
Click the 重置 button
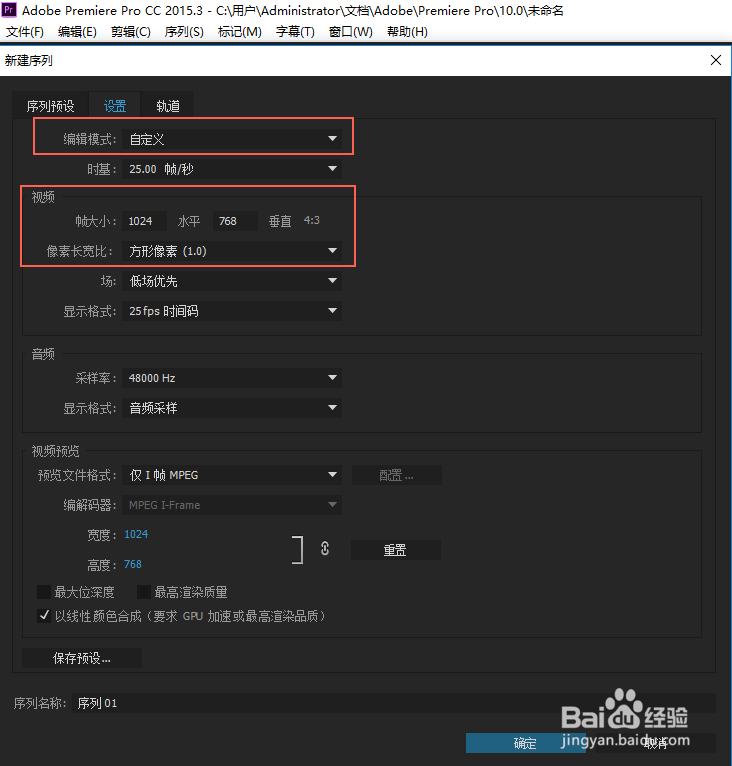(395, 550)
